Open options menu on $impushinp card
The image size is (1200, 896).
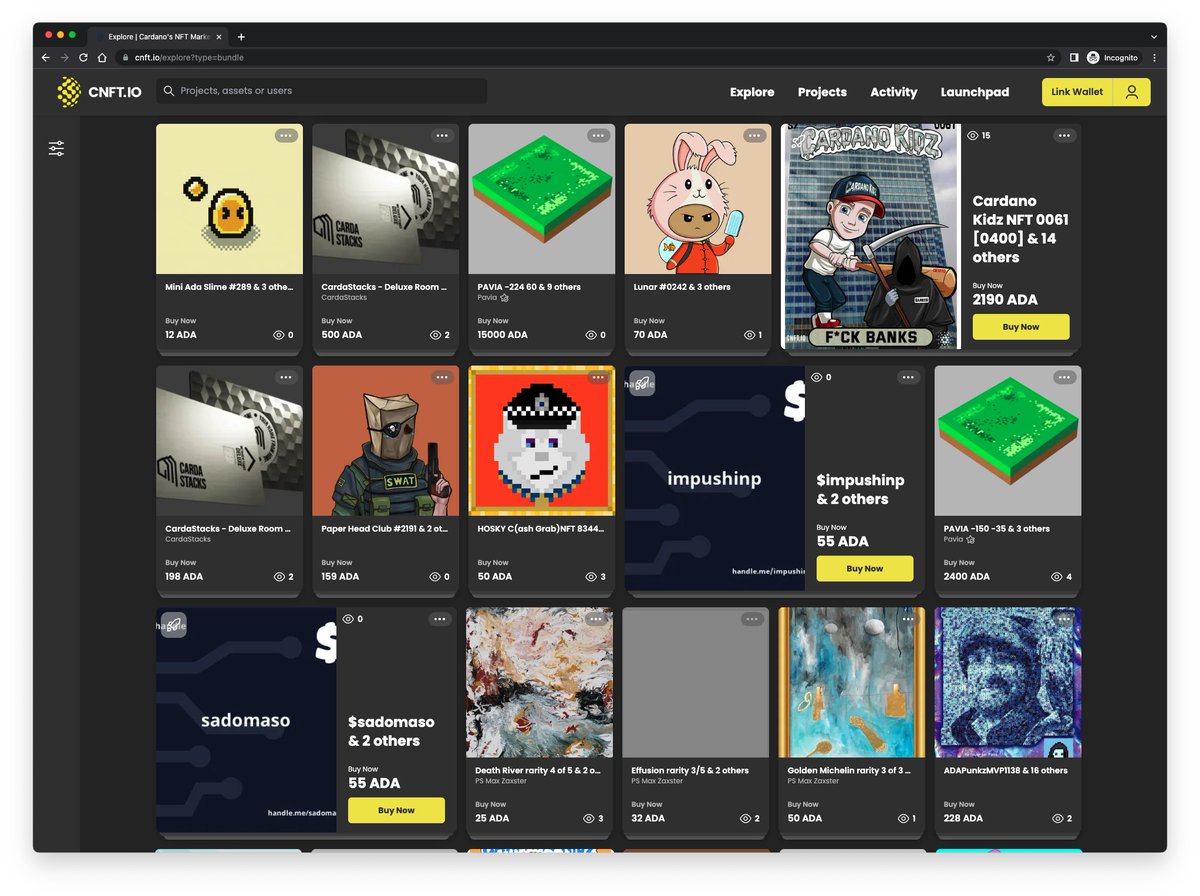(908, 377)
